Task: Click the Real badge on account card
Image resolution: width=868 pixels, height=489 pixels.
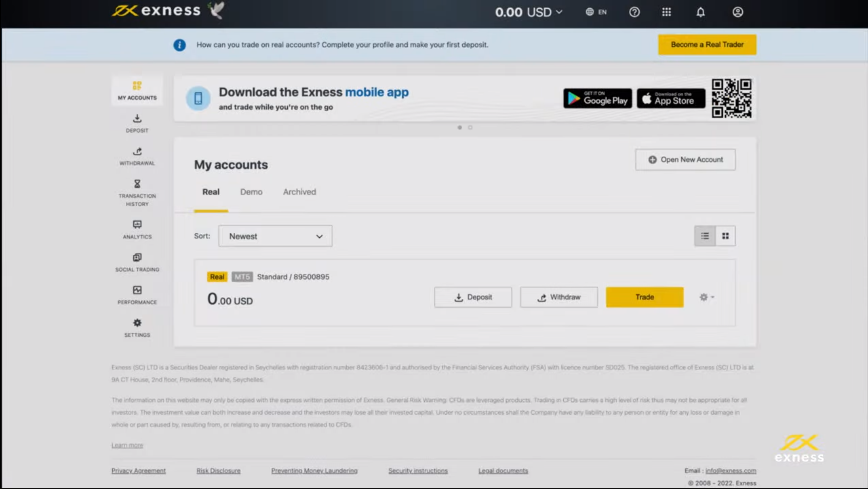Action: pos(217,277)
